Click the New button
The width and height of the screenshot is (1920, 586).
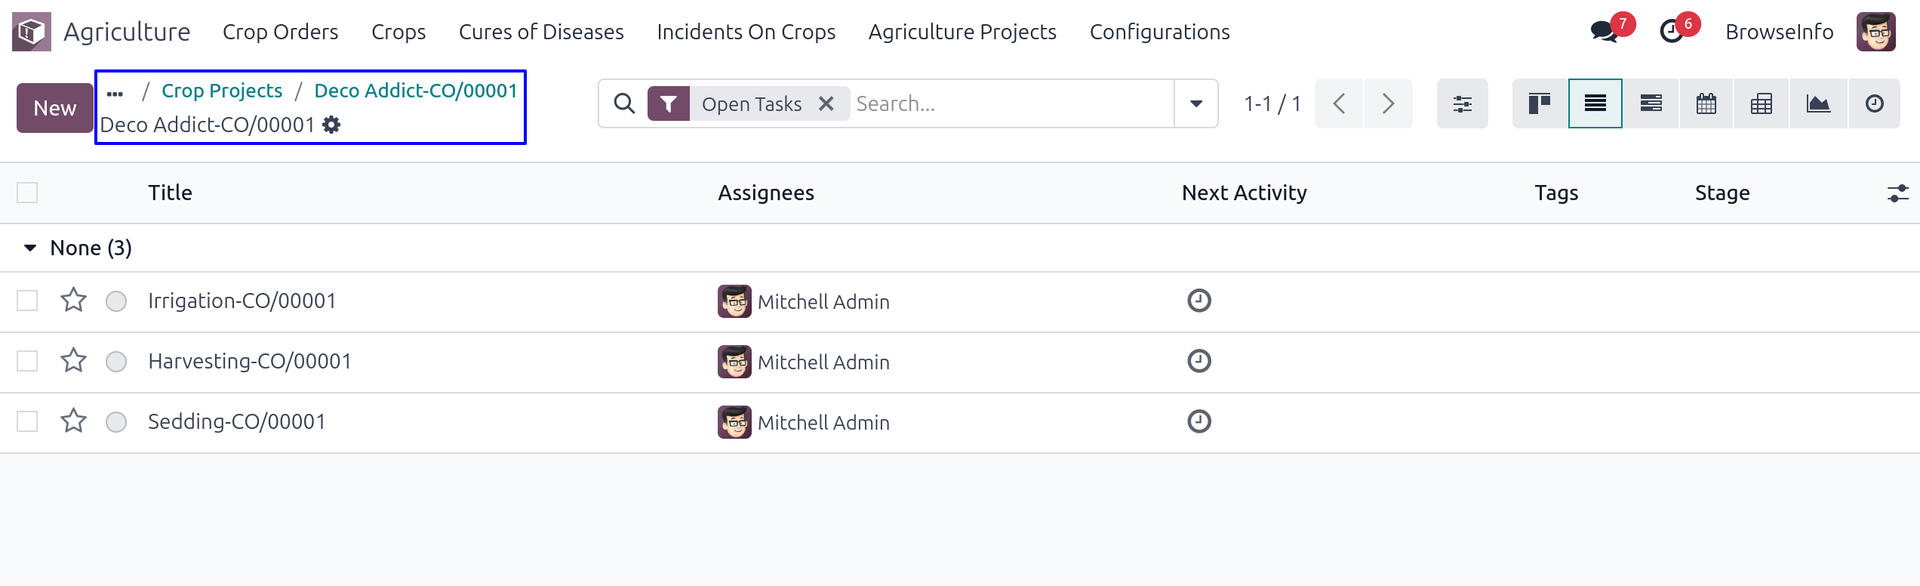point(54,108)
